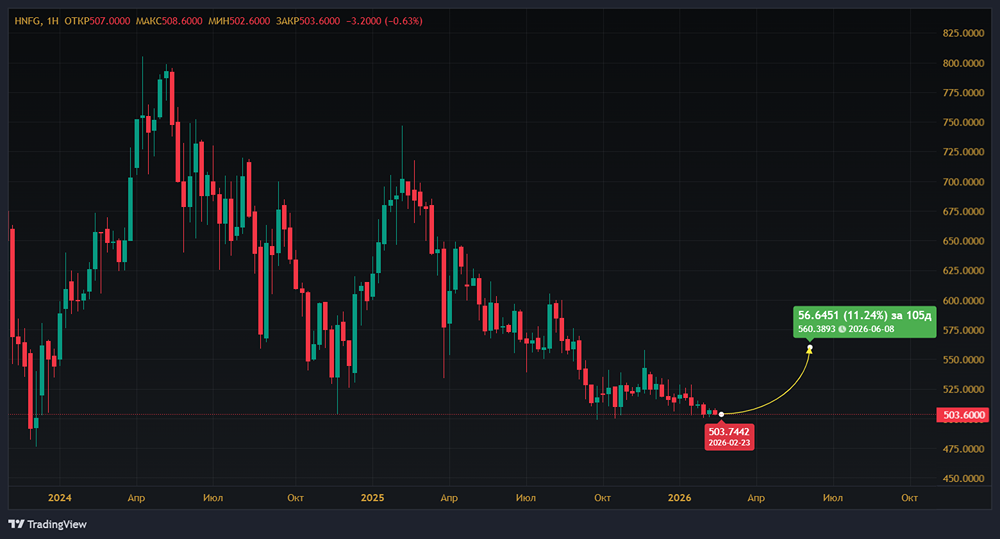1000x539 pixels.
Task: Click the 2026-02-23 date on red label
Action: [729, 443]
